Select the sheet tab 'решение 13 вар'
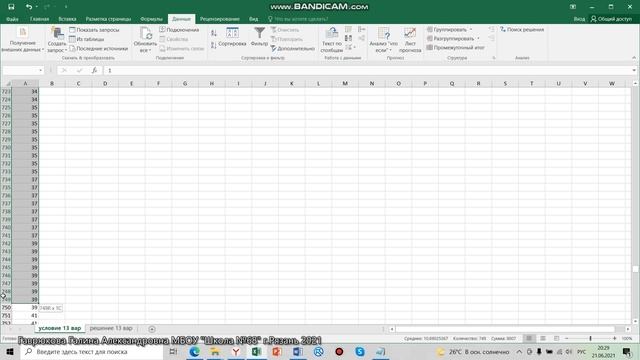640x360 pixels. point(111,328)
